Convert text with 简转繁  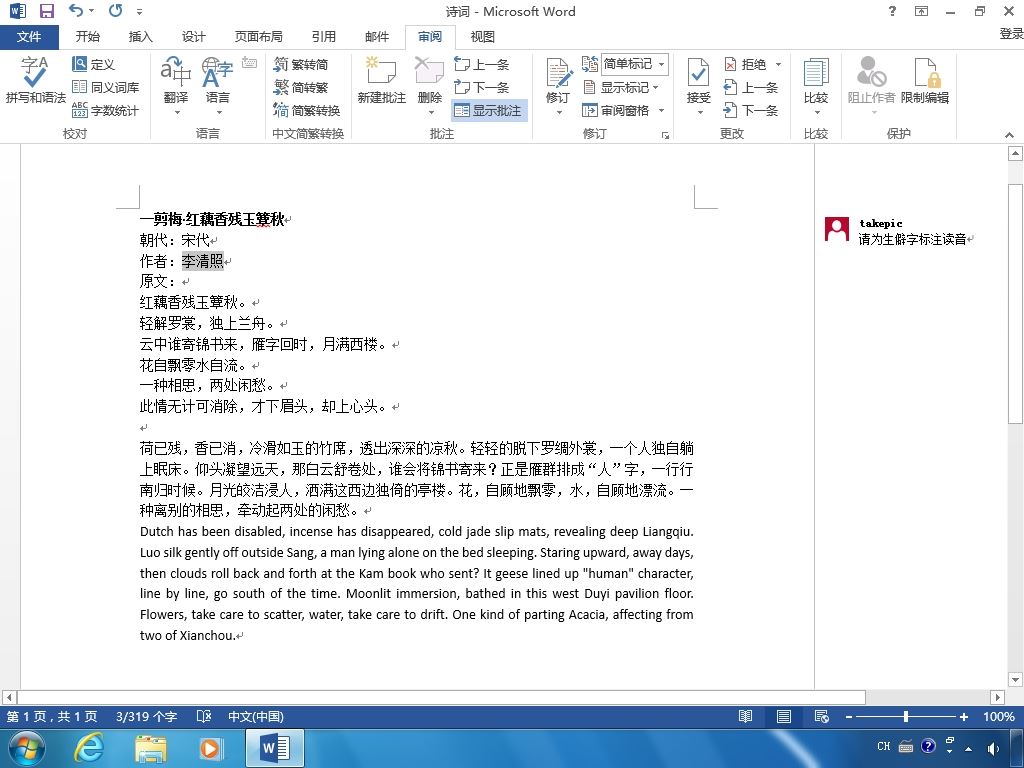(x=301, y=87)
